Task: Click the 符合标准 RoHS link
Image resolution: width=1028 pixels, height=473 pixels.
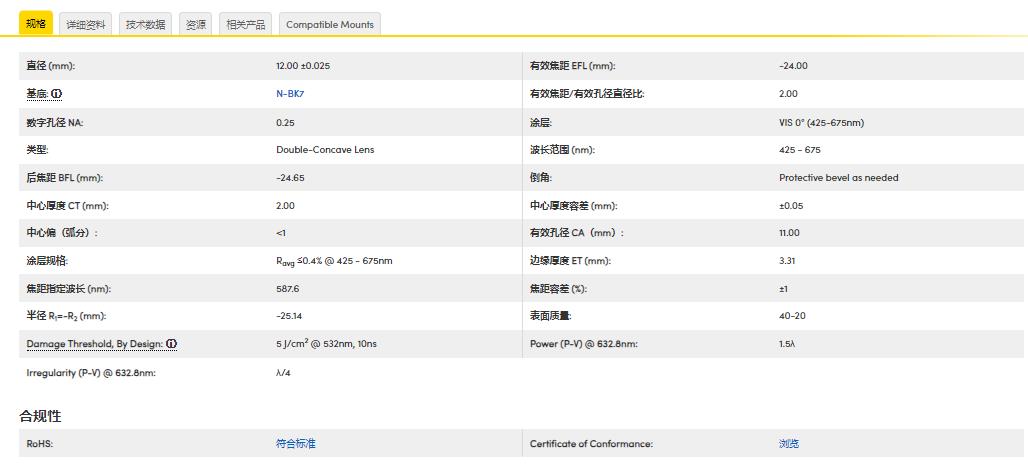Action: (x=295, y=444)
